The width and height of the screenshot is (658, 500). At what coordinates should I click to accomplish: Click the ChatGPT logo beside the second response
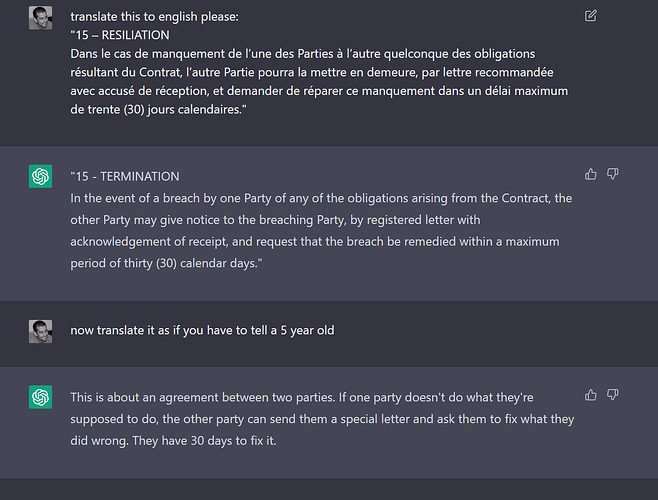click(40, 397)
